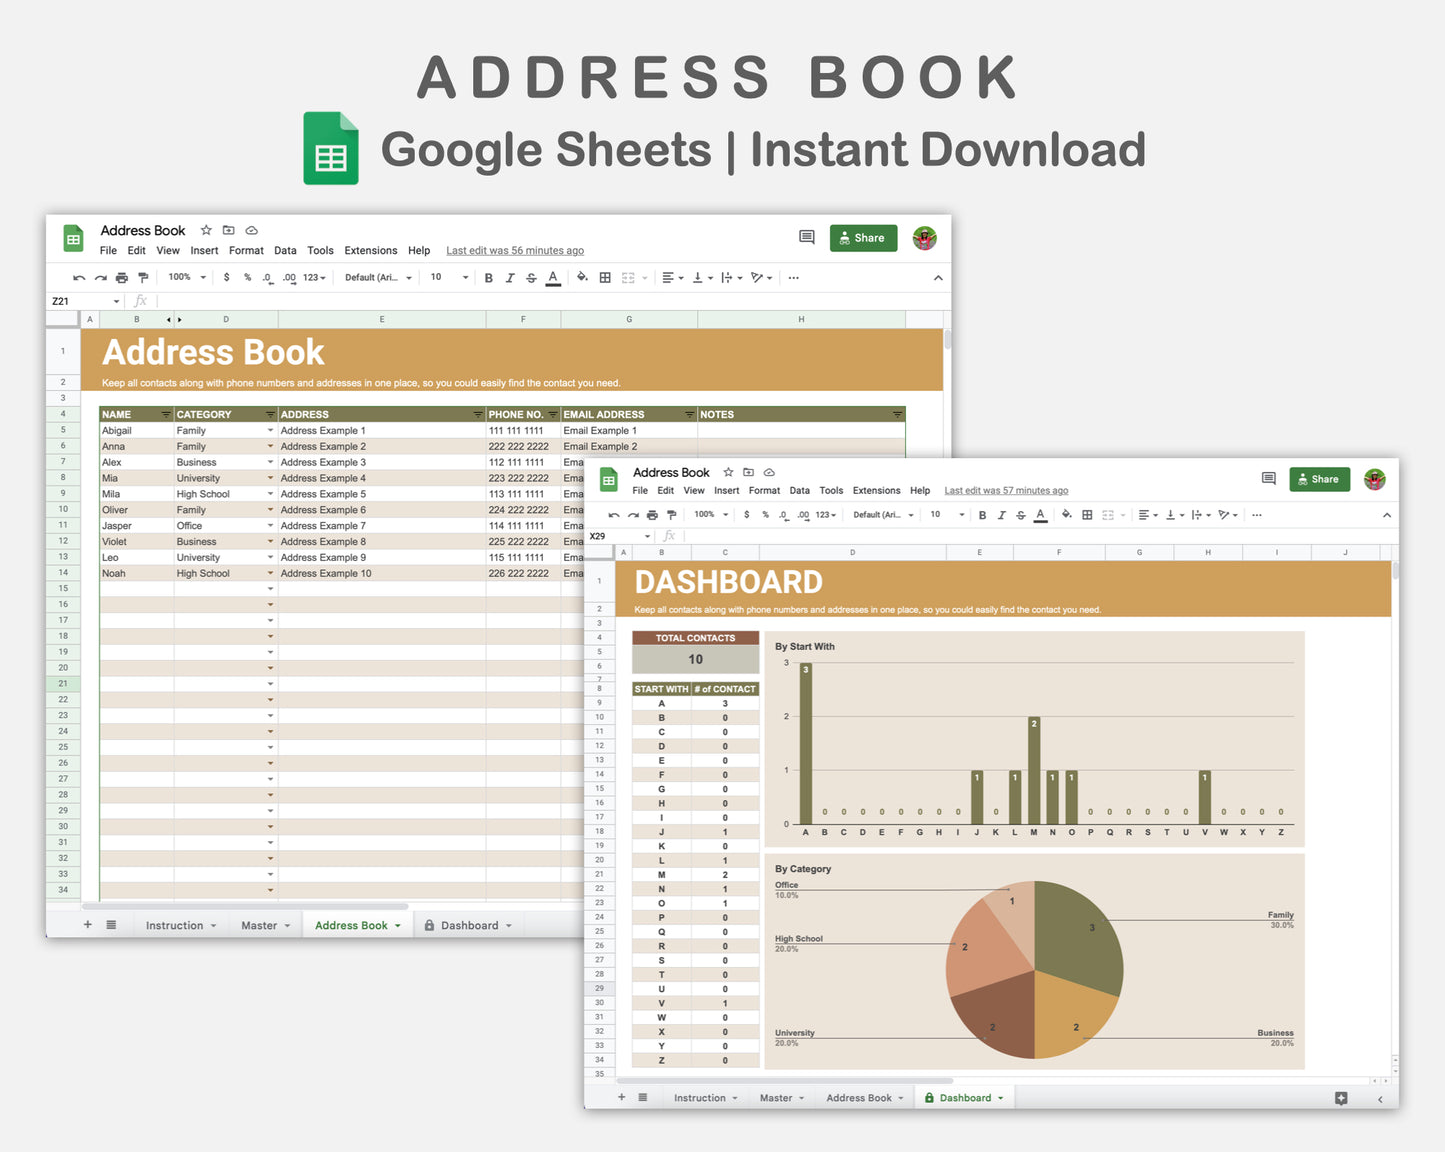Open the comment history icon
The height and width of the screenshot is (1152, 1445).
click(x=806, y=237)
